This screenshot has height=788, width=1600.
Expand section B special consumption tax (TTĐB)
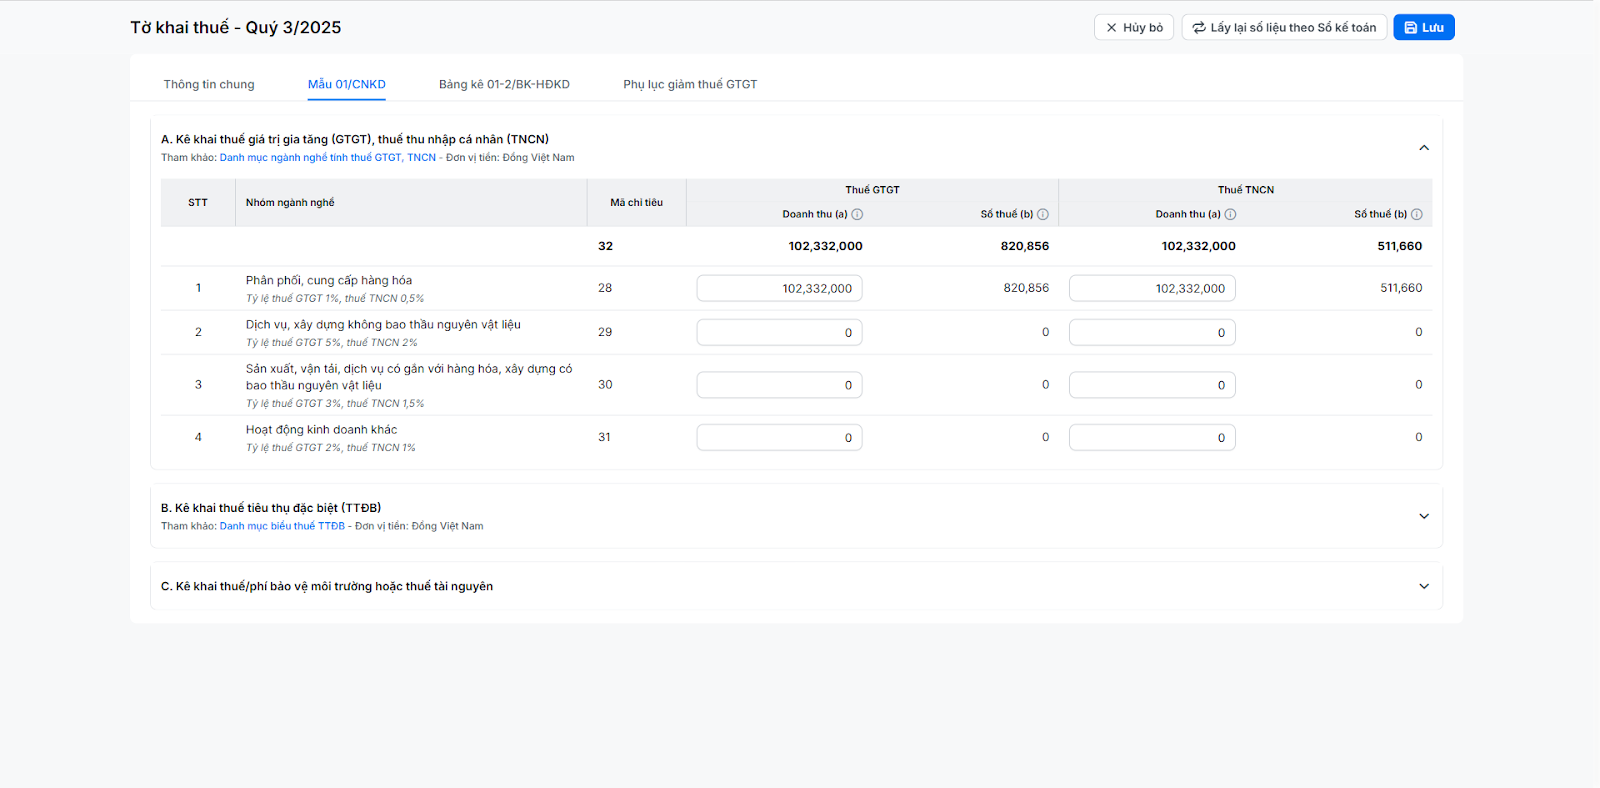1424,516
